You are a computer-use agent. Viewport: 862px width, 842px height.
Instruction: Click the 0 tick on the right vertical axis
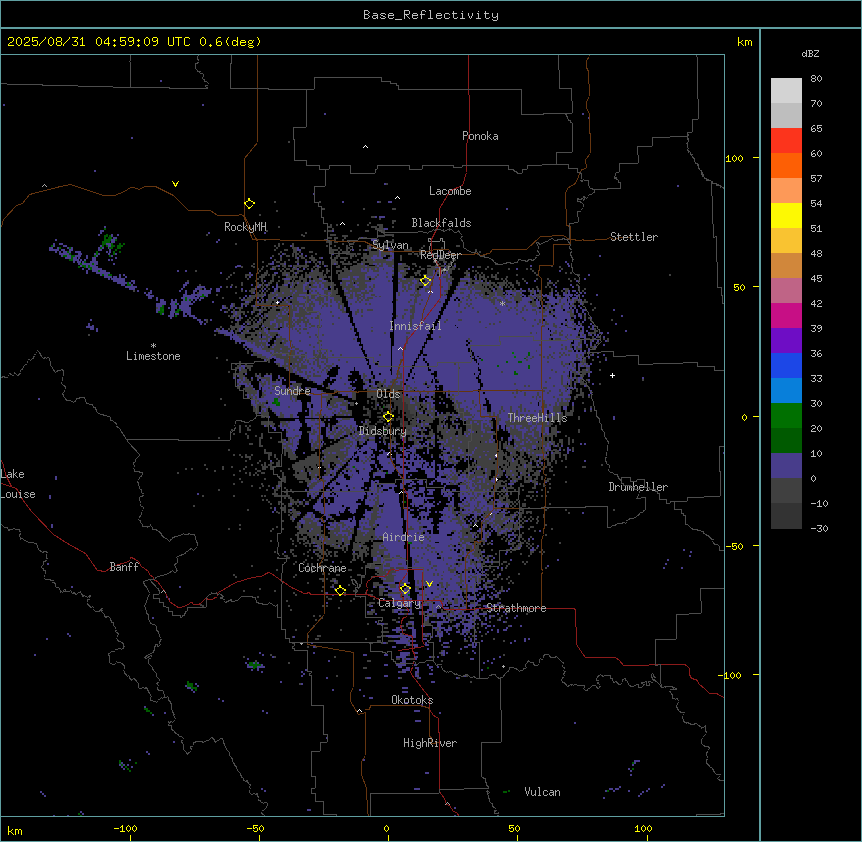point(744,417)
